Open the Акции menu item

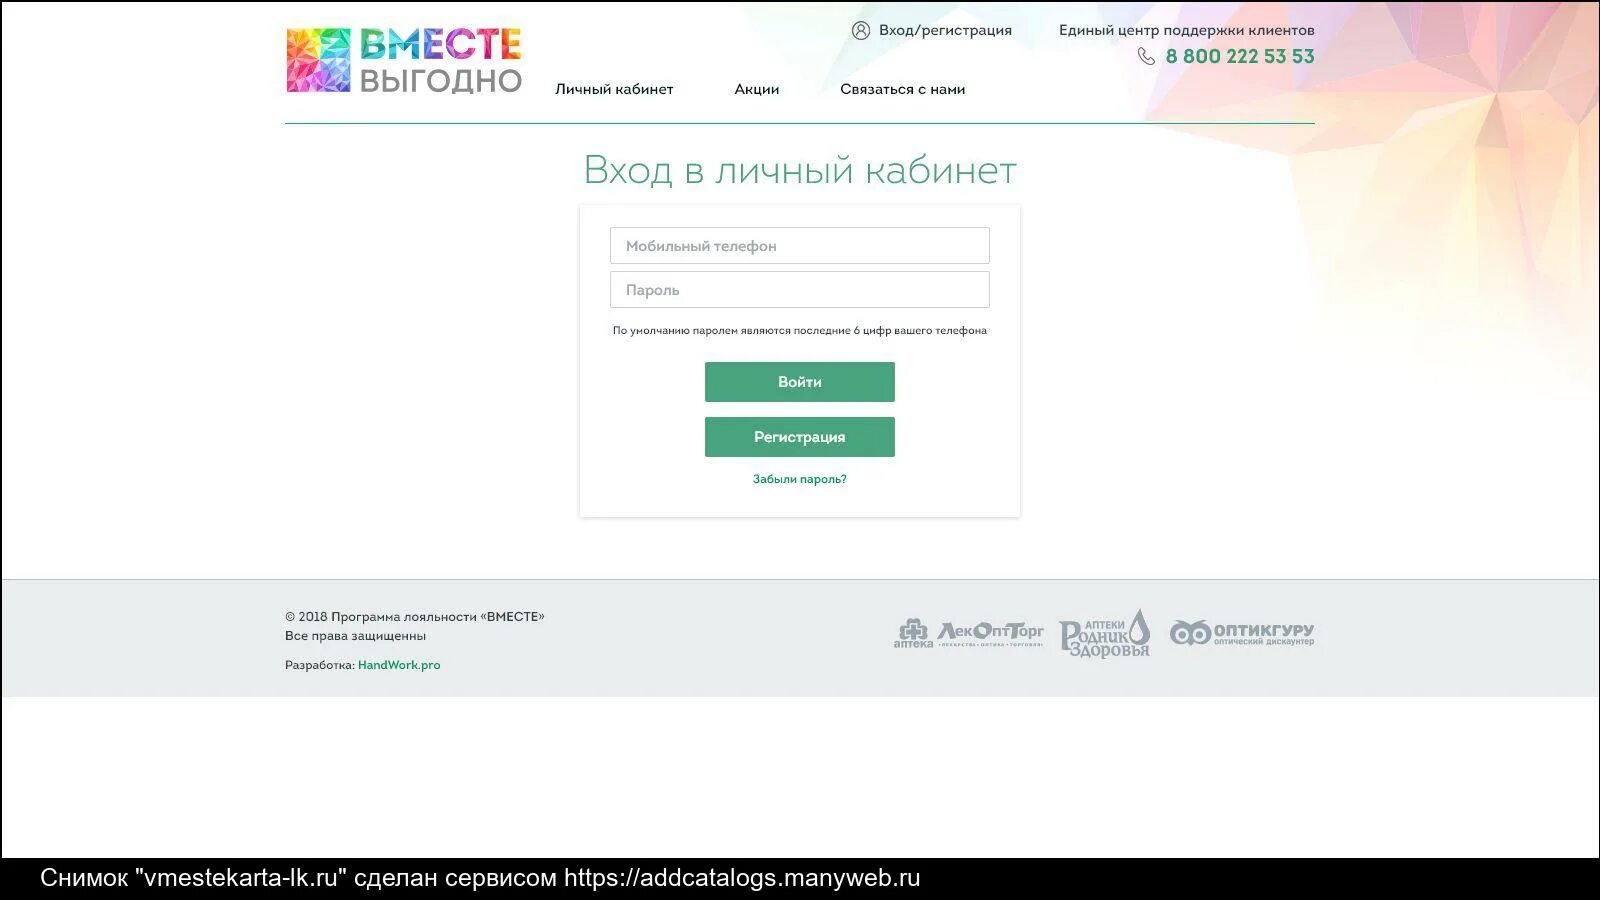tap(757, 89)
